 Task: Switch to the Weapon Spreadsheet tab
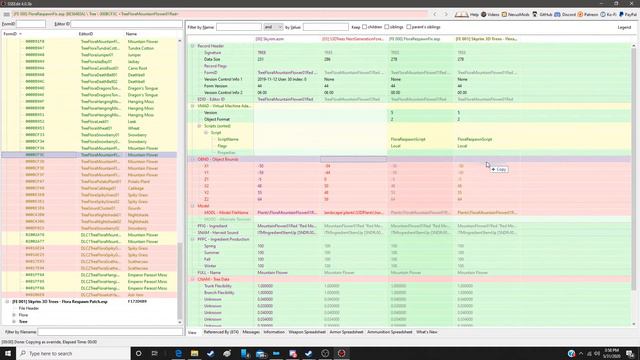coord(307,332)
